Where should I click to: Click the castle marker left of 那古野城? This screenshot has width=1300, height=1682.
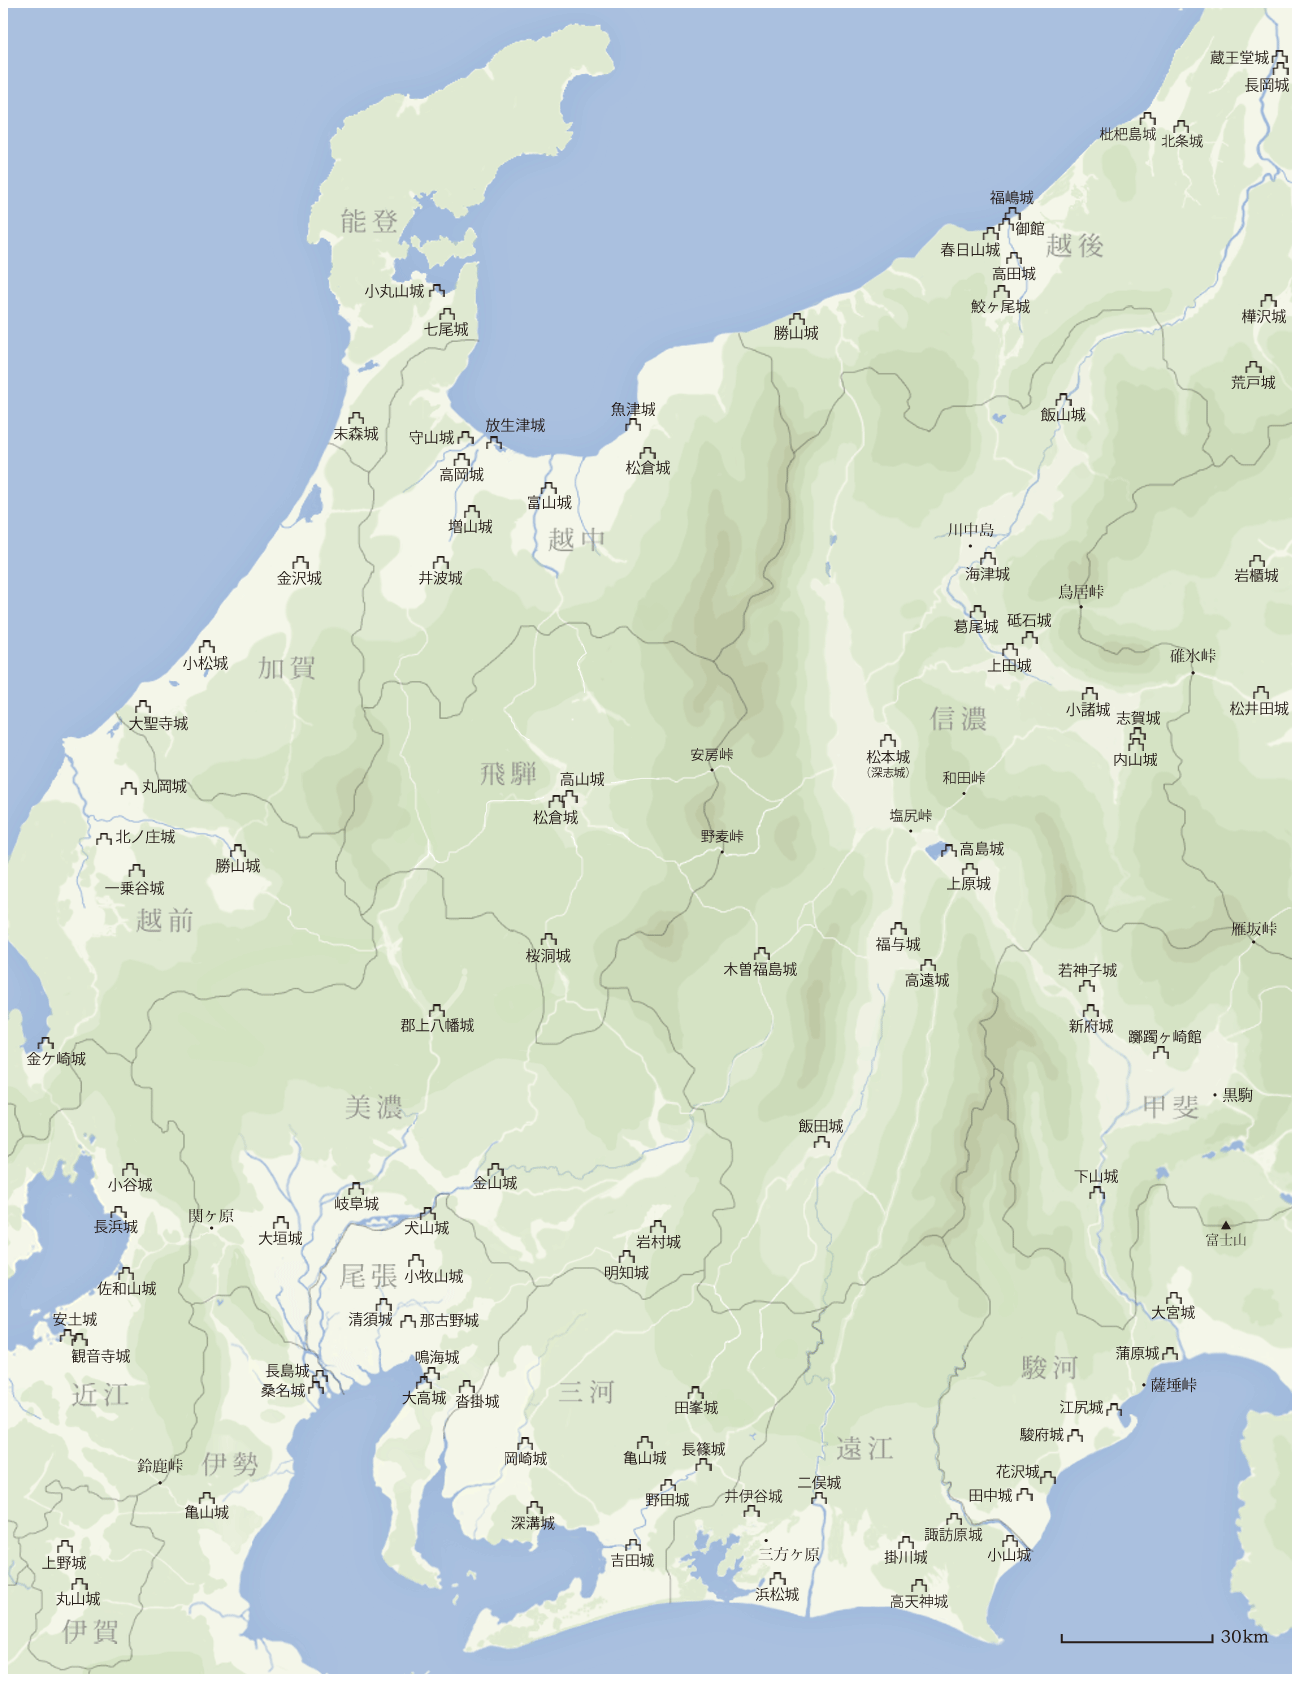coord(408,1321)
